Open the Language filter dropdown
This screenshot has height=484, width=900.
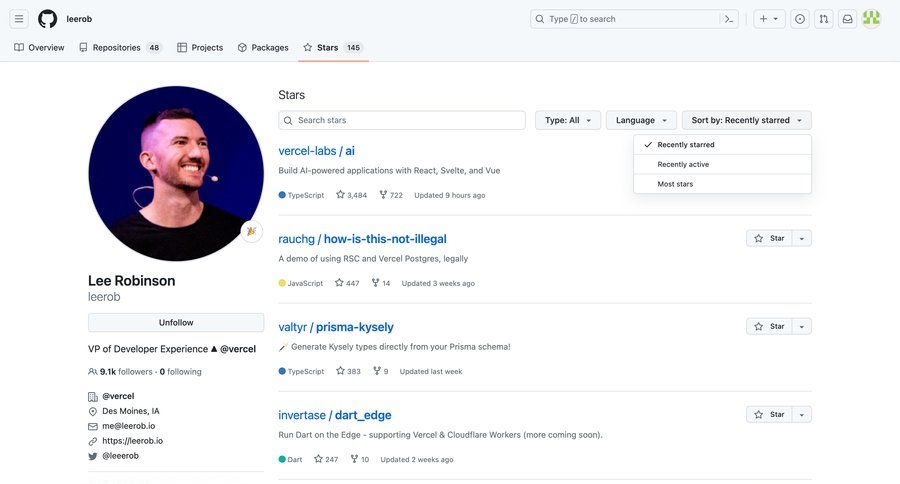pyautogui.click(x=641, y=120)
